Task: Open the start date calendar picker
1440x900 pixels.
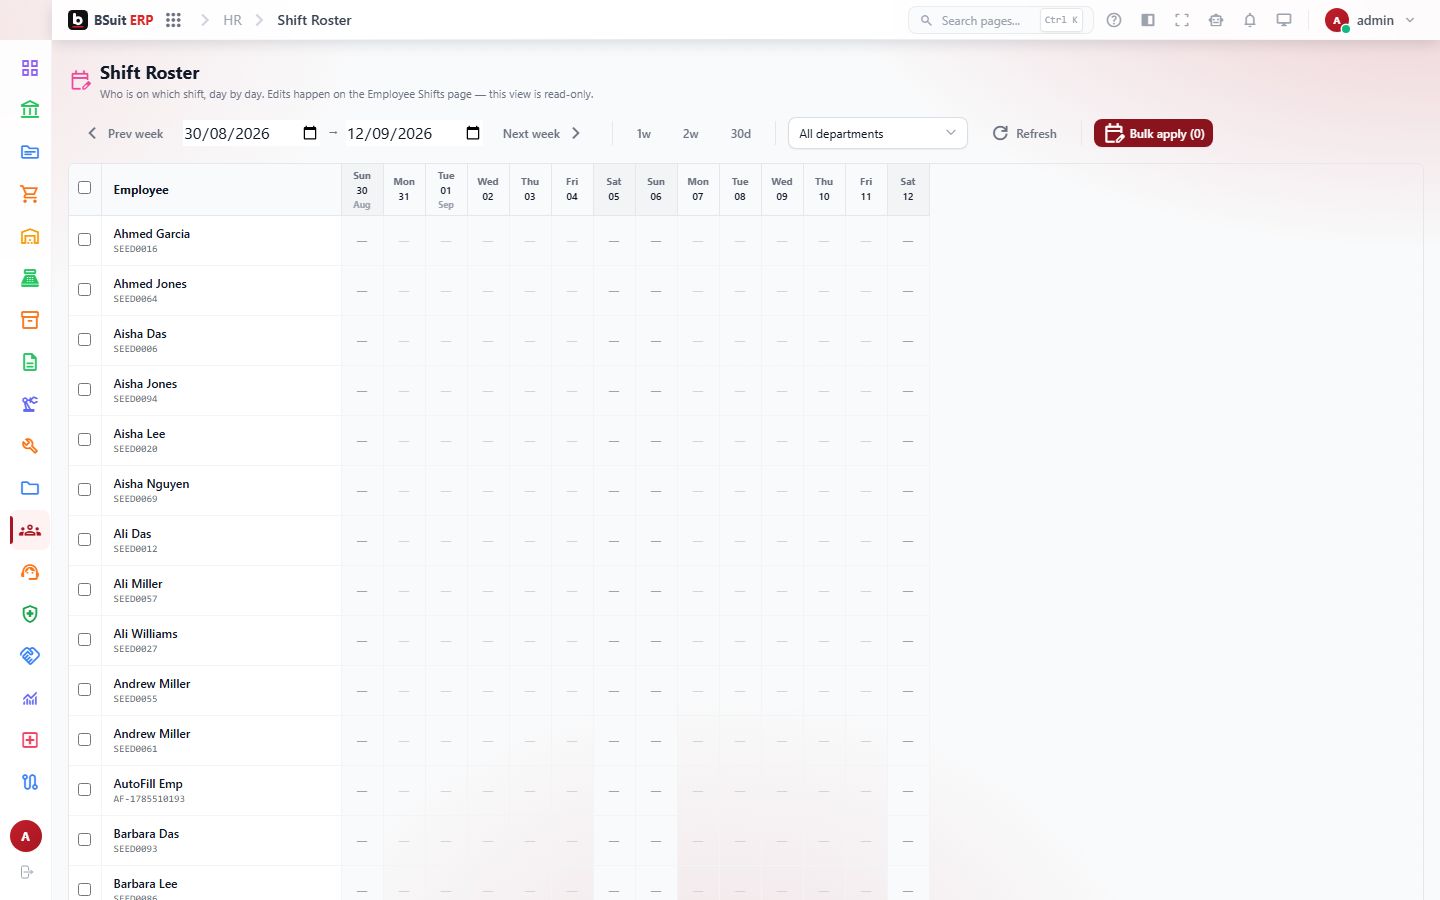Action: (310, 133)
